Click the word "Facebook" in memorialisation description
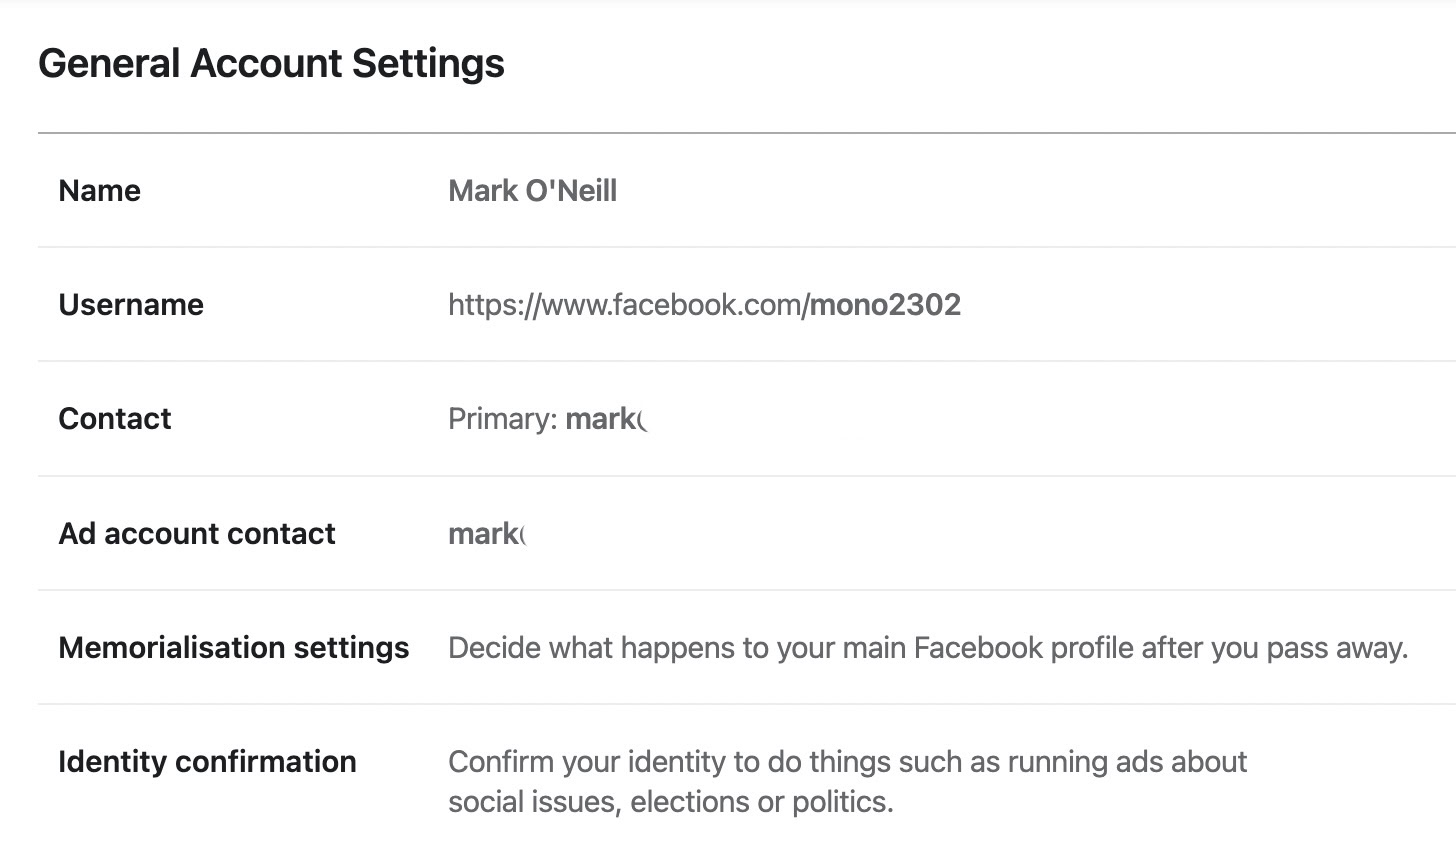1456x848 pixels. click(978, 647)
